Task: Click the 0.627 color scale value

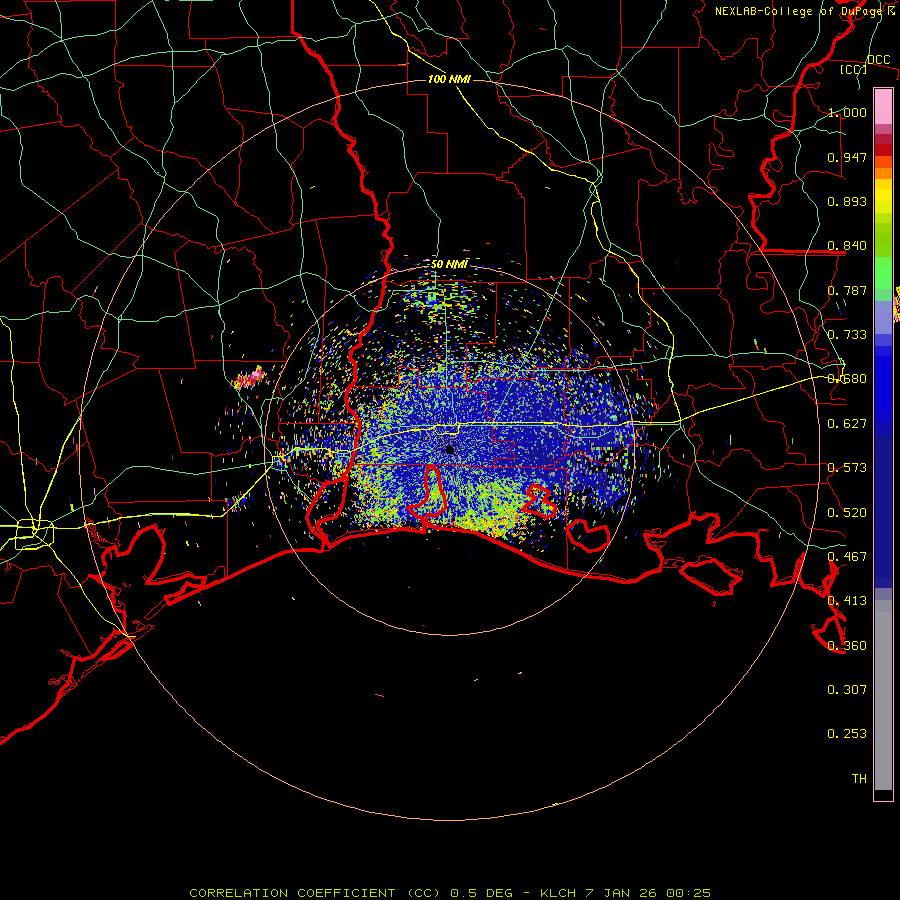Action: pos(847,424)
